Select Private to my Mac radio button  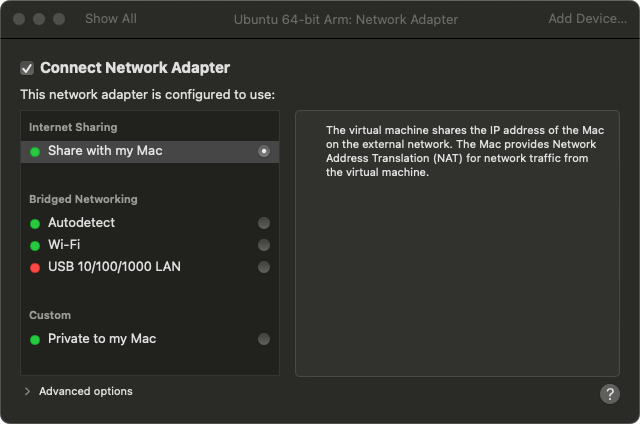point(264,339)
